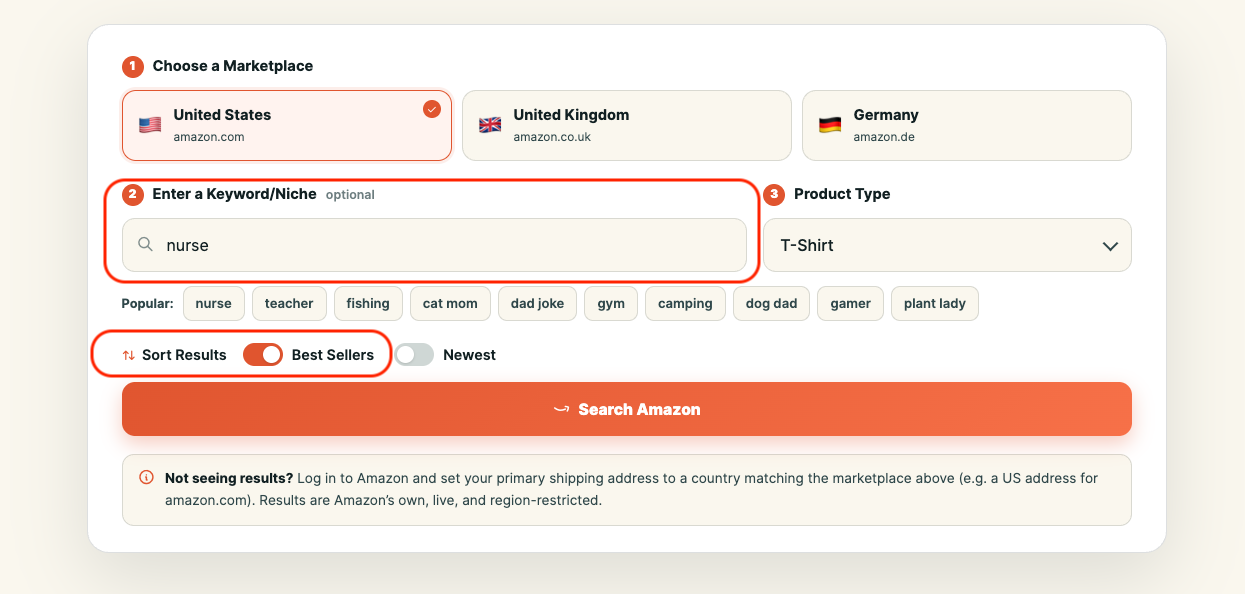Choose the popular keyword dog dad chip

tap(771, 304)
